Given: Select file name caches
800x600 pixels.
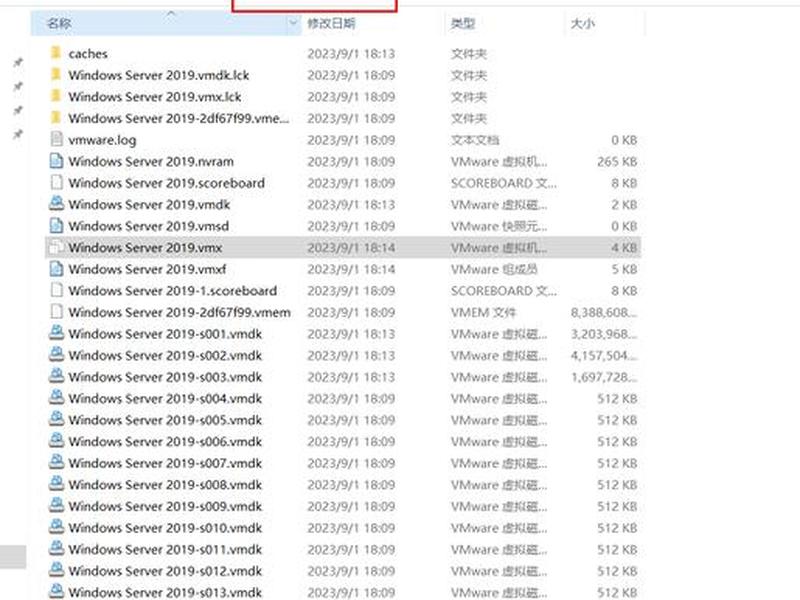Looking at the screenshot, I should pos(88,54).
